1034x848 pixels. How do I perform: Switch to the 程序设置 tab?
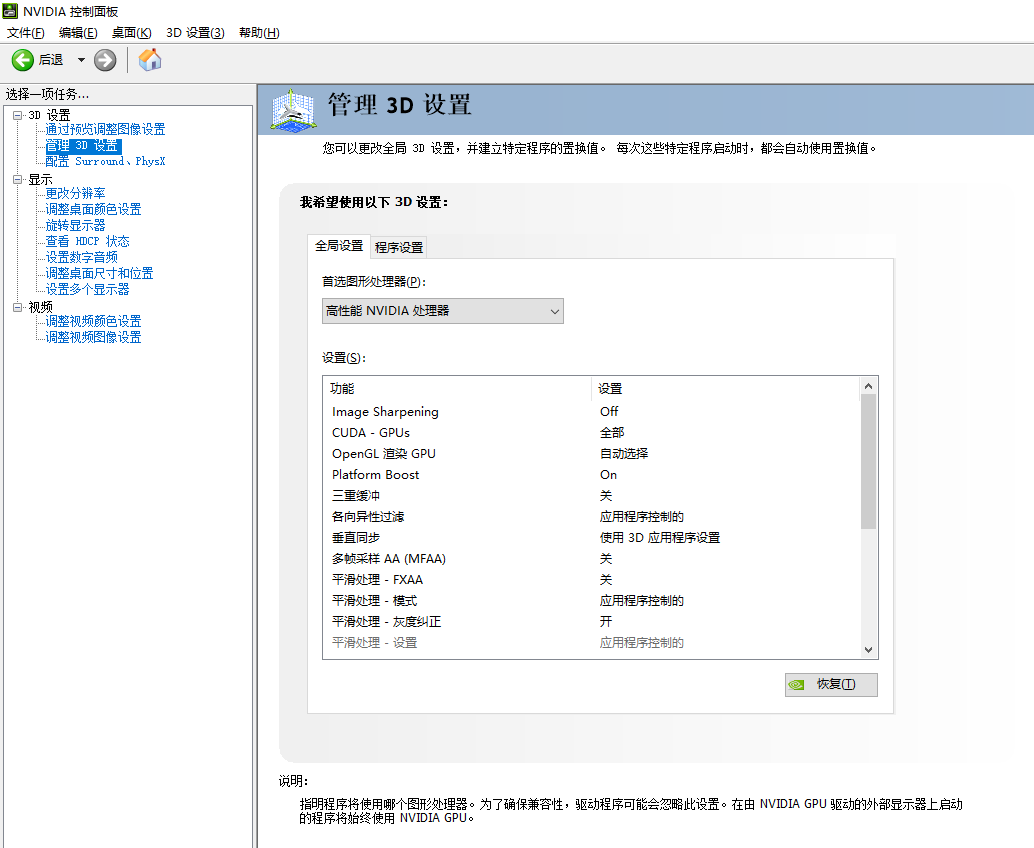(399, 247)
